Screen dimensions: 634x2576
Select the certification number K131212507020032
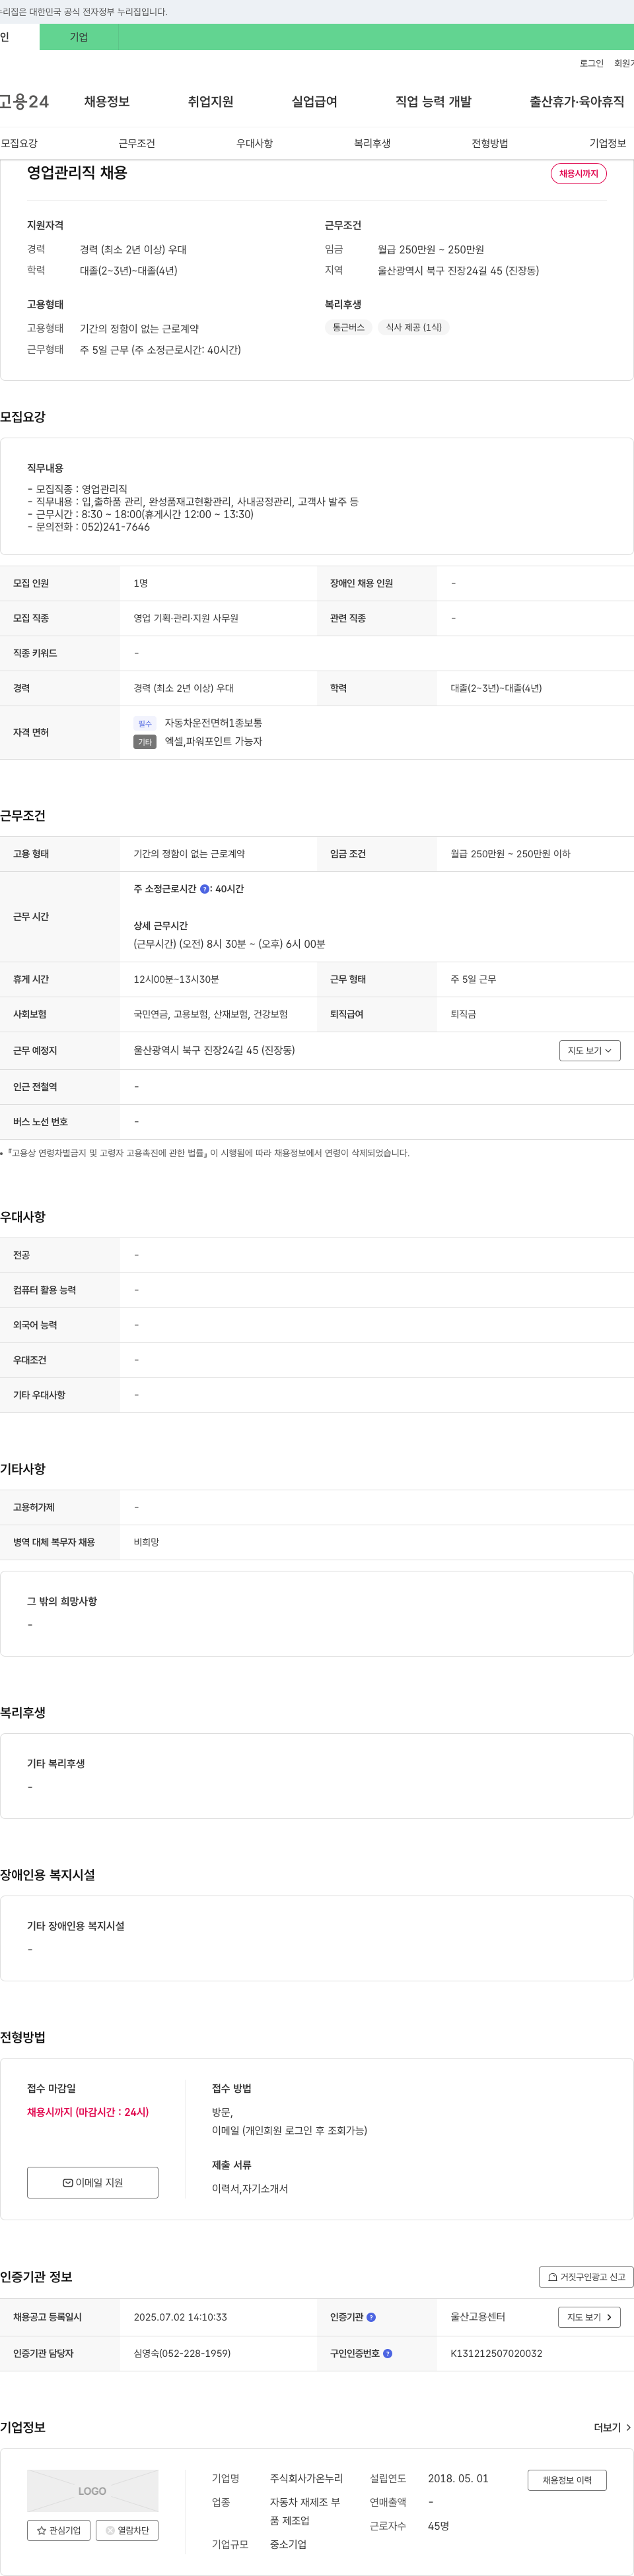pos(496,2353)
